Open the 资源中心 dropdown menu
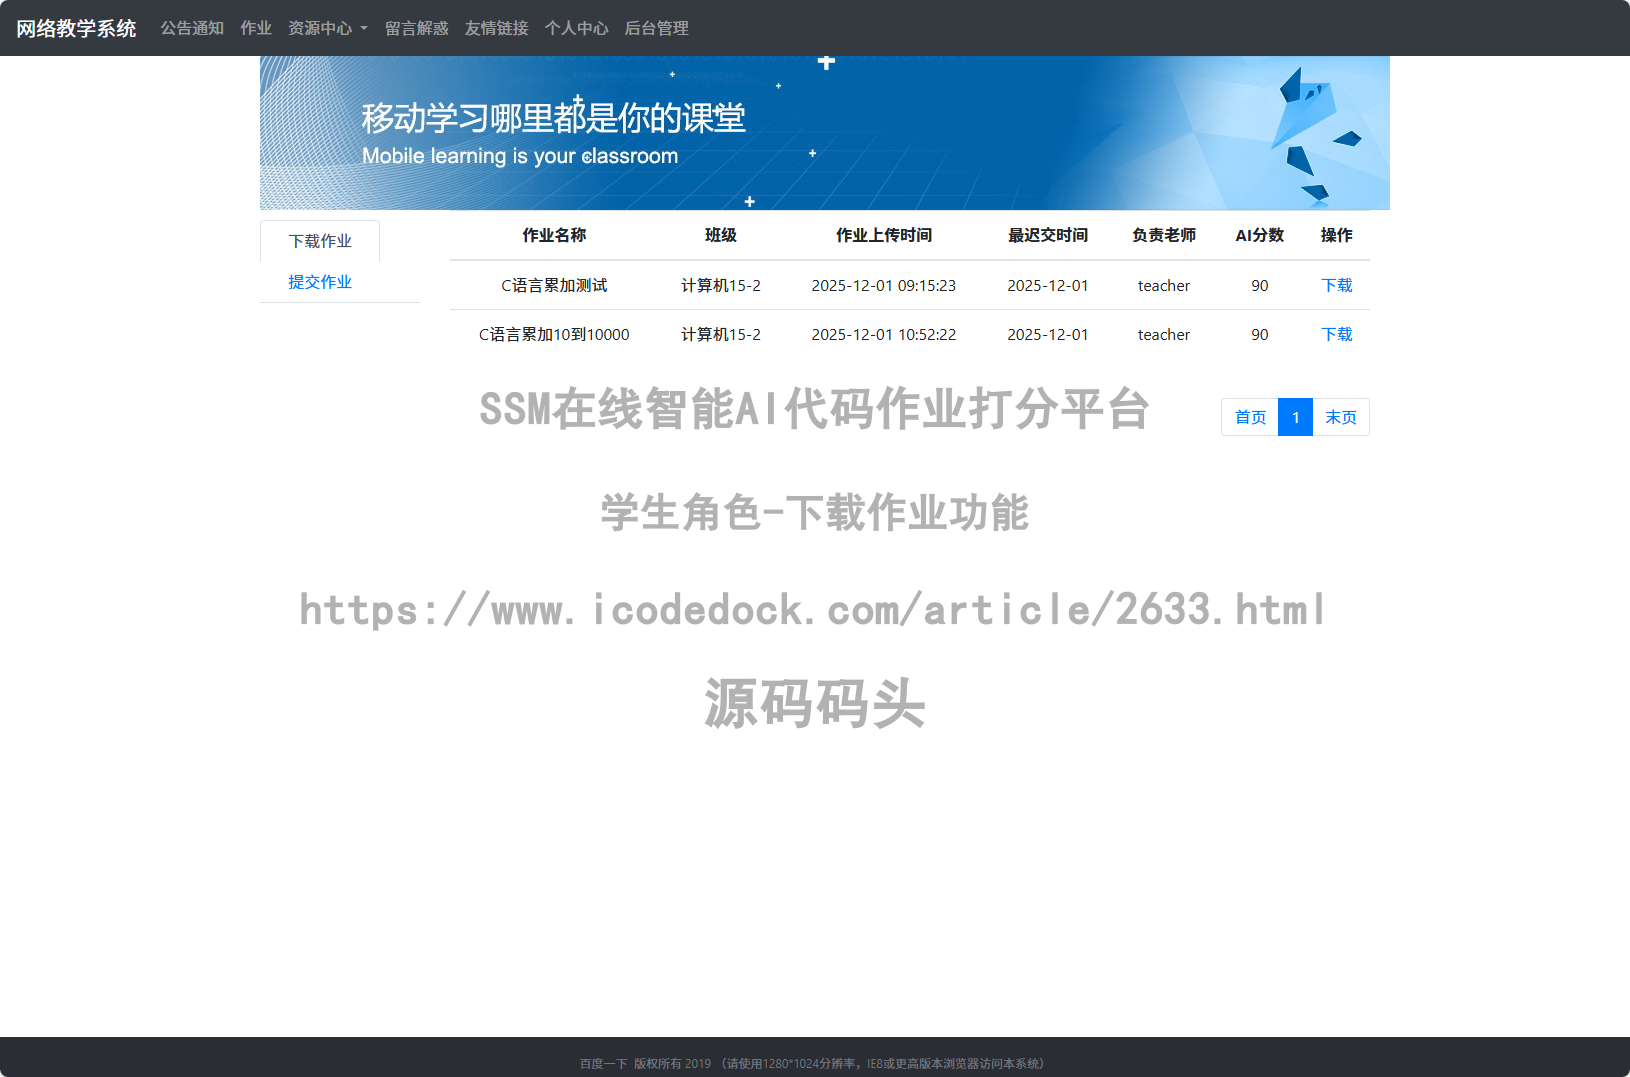Screen dimensions: 1630x1077 click(318, 28)
